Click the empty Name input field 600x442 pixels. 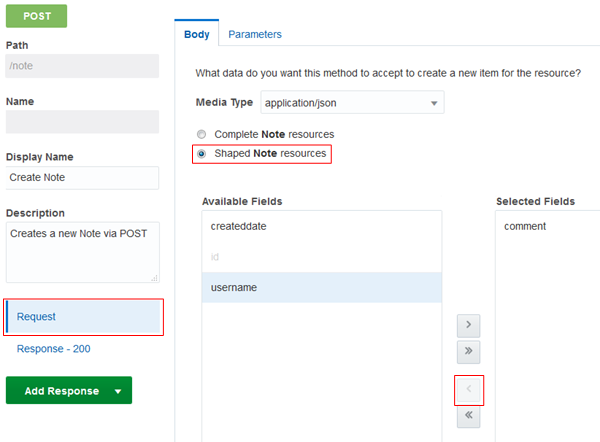coord(82,122)
